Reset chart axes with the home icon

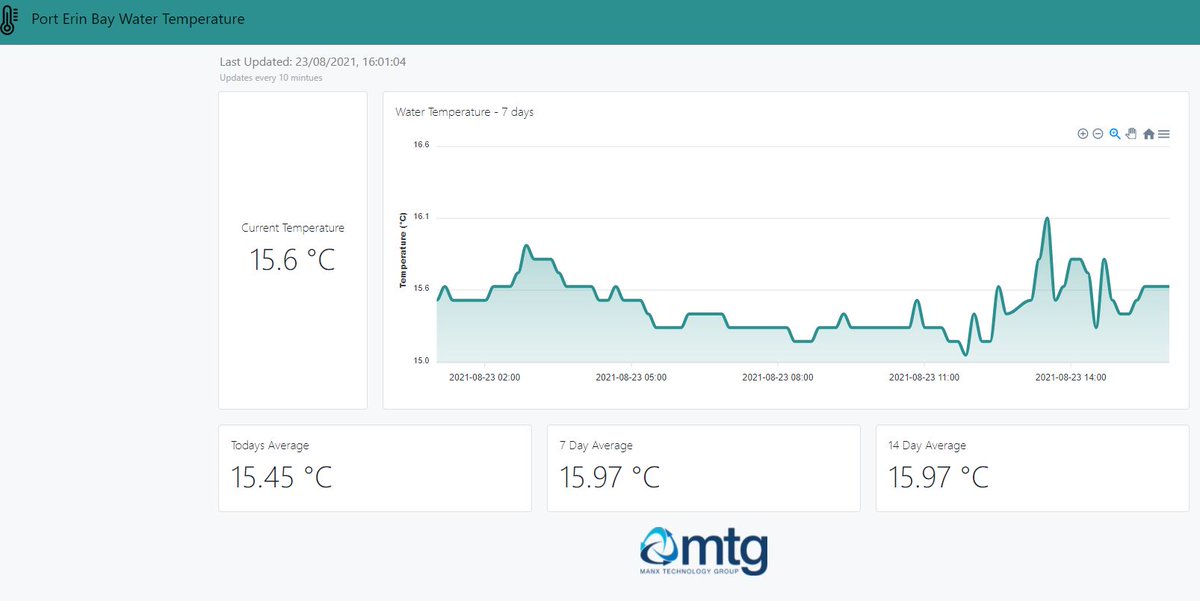click(1148, 133)
